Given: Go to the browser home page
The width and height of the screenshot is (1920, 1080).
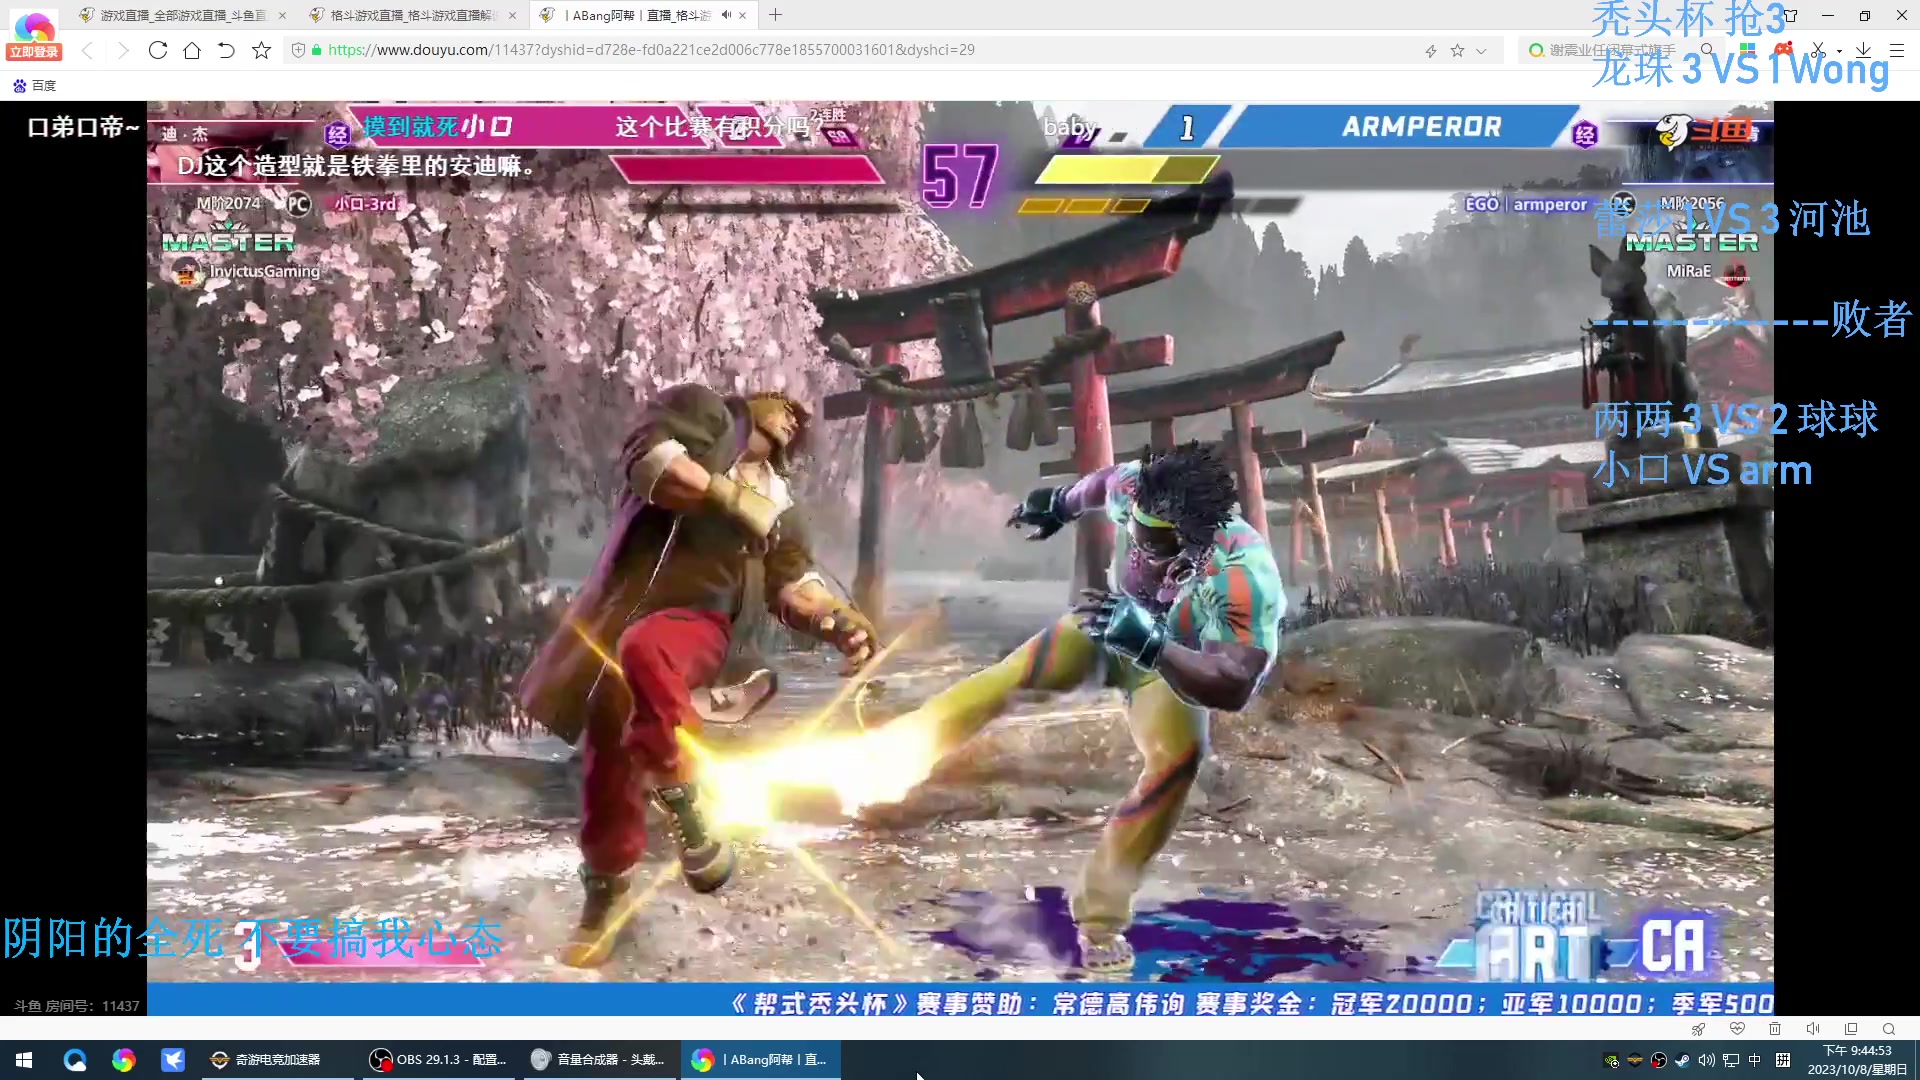Looking at the screenshot, I should [x=192, y=50].
